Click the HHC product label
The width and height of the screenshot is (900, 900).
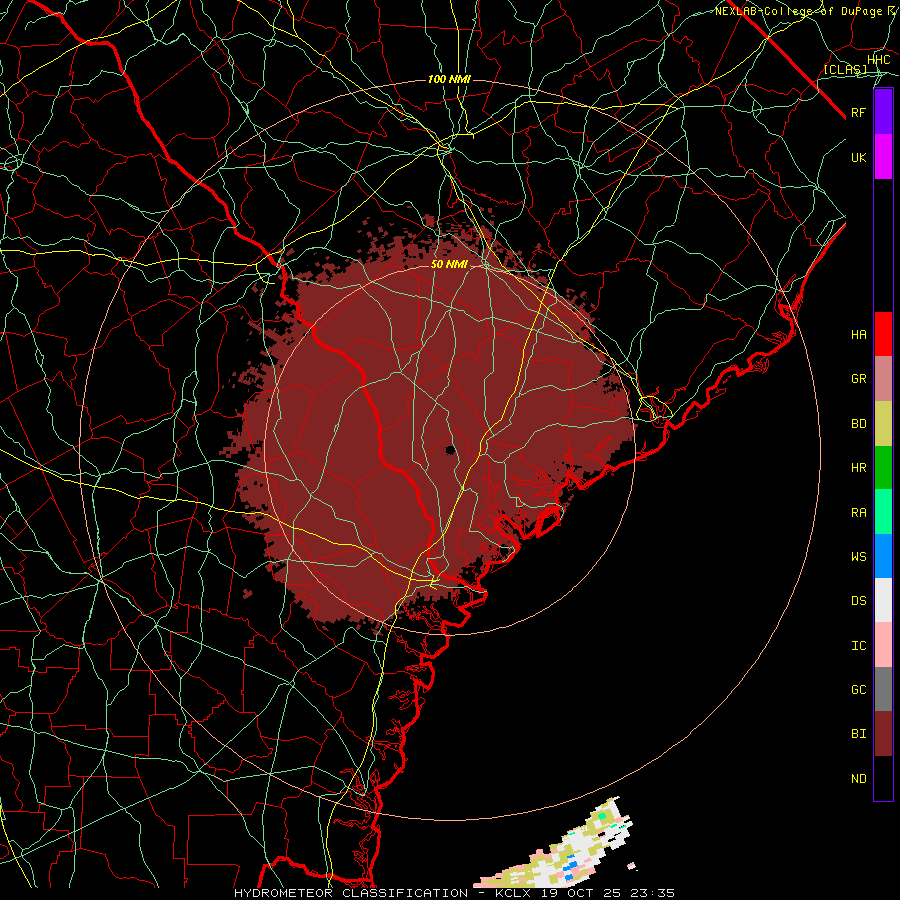879,60
